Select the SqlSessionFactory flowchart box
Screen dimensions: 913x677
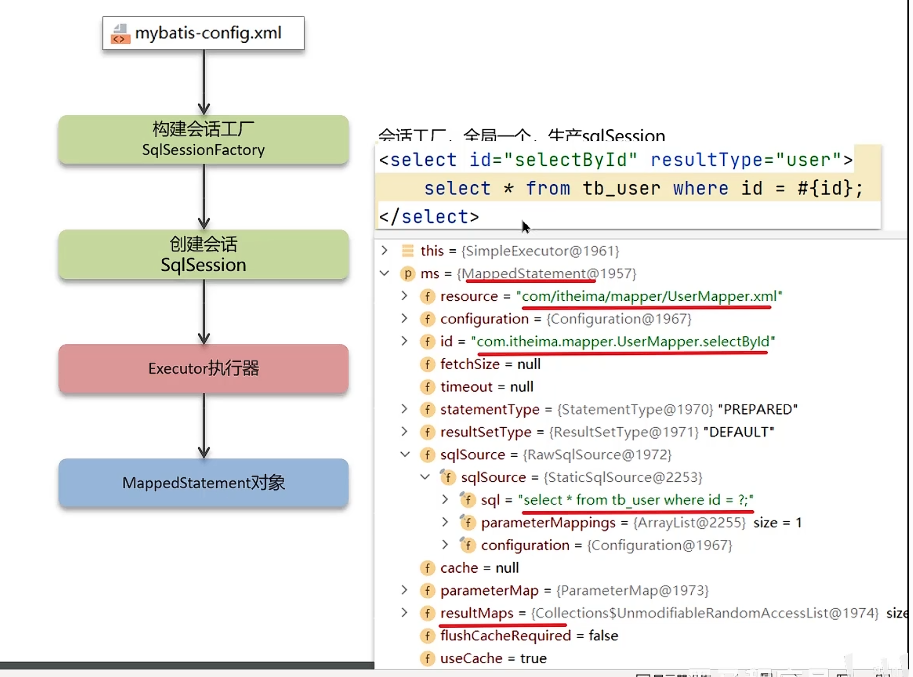pyautogui.click(x=203, y=140)
